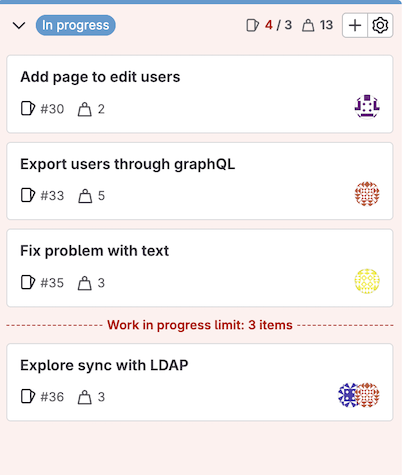Viewport: 405px width, 475px height.
Task: Open card Fix problem with text
Action: click(200, 268)
